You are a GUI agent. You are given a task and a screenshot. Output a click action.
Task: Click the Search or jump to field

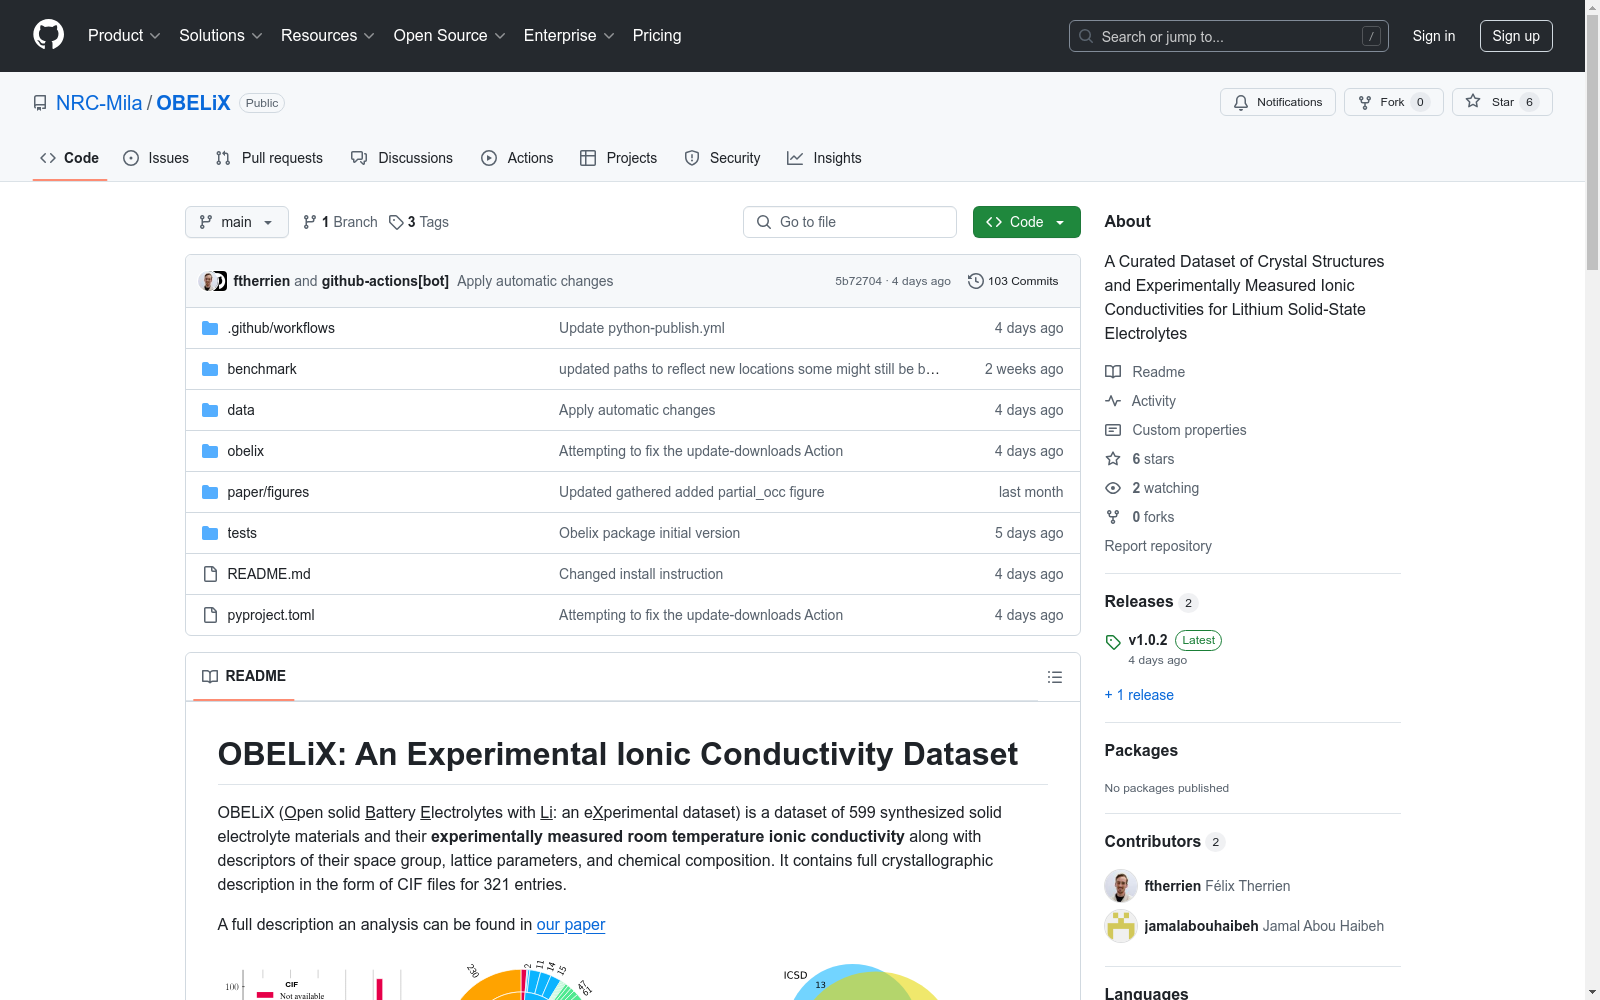(x=1229, y=36)
